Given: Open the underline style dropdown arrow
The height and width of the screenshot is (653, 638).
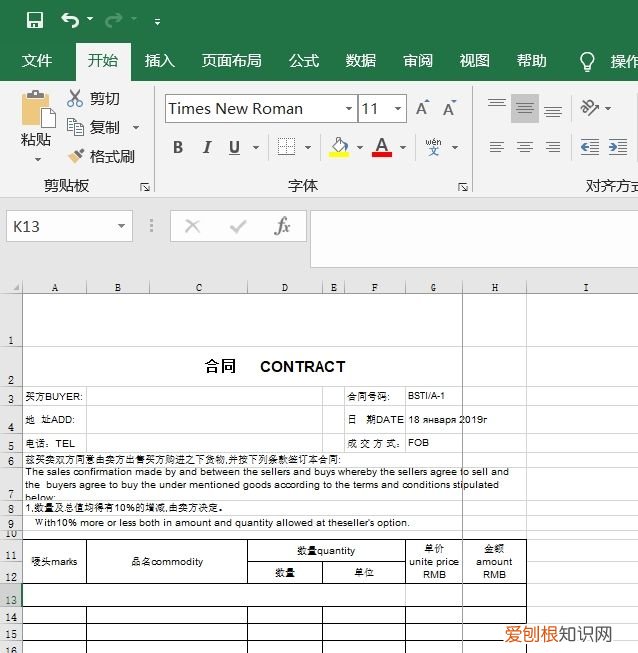Looking at the screenshot, I should 256,147.
